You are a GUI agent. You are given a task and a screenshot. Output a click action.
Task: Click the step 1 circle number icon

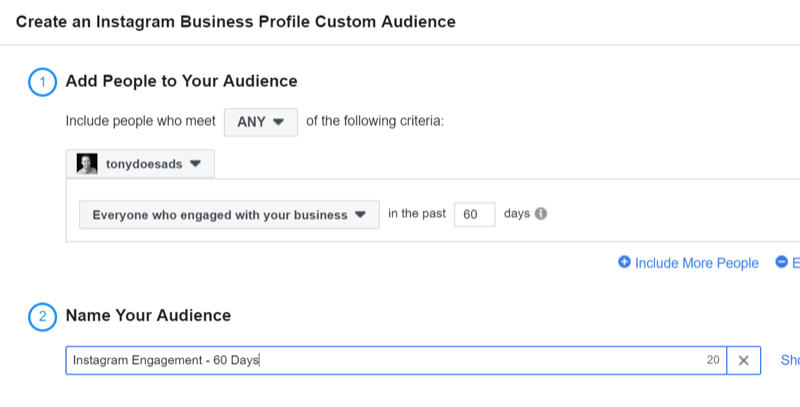(42, 82)
